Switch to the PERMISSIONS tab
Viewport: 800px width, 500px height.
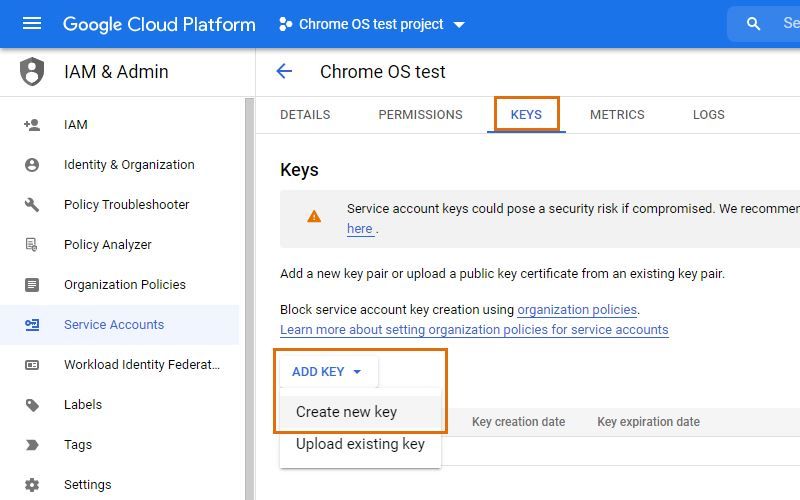tap(420, 115)
